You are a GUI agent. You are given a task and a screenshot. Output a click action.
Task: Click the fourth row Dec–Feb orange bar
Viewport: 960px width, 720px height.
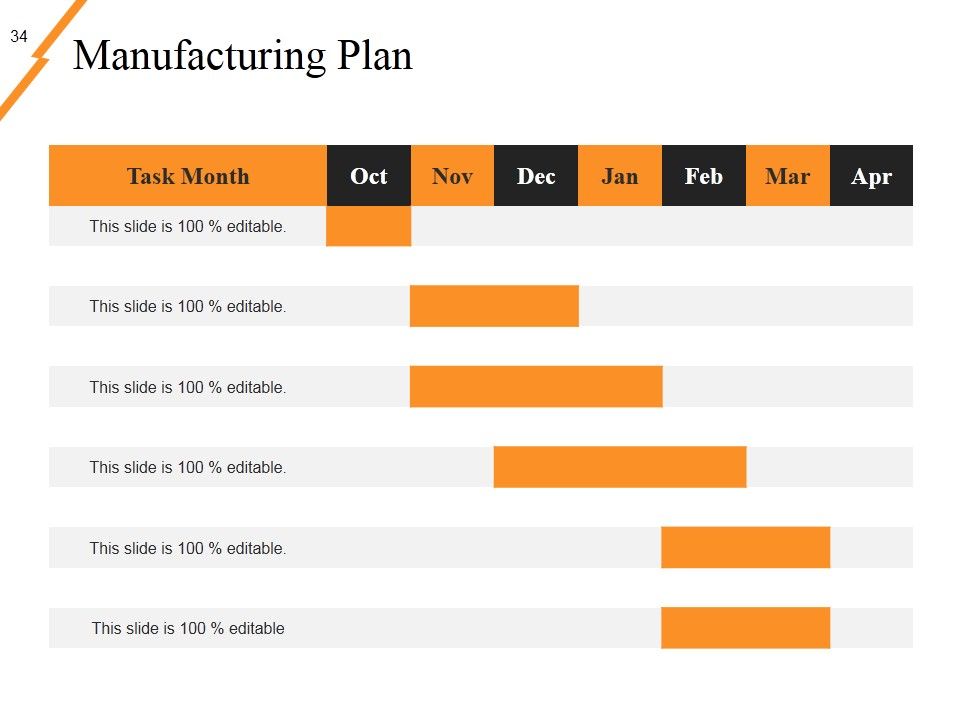[x=620, y=467]
